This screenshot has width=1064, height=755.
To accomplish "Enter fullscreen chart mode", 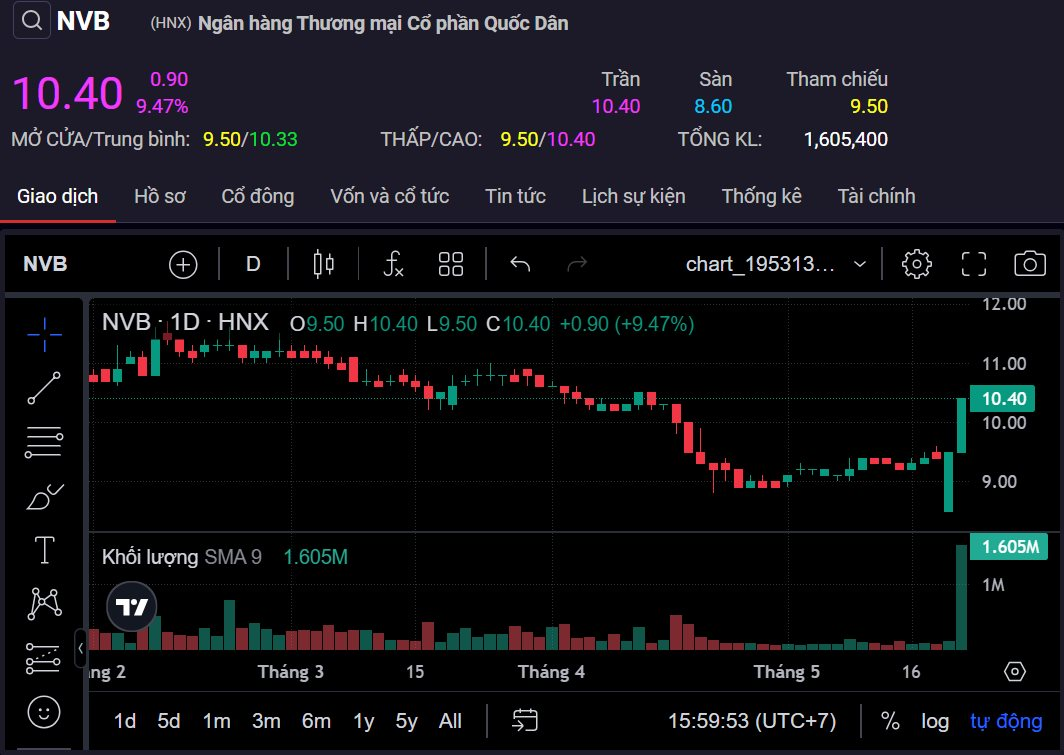I will 973,264.
